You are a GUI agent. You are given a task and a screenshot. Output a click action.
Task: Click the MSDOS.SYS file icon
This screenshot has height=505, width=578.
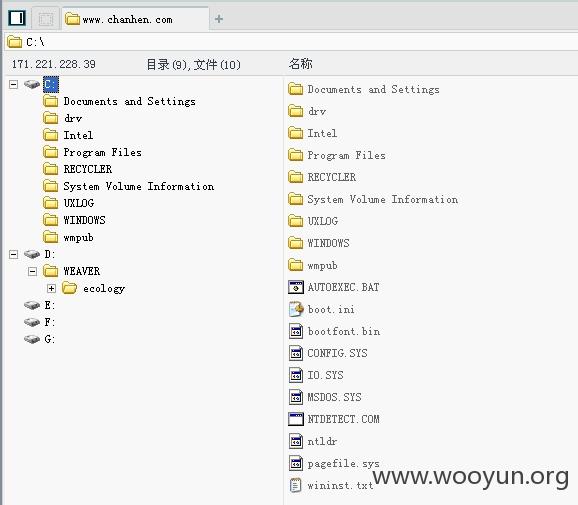[296, 397]
